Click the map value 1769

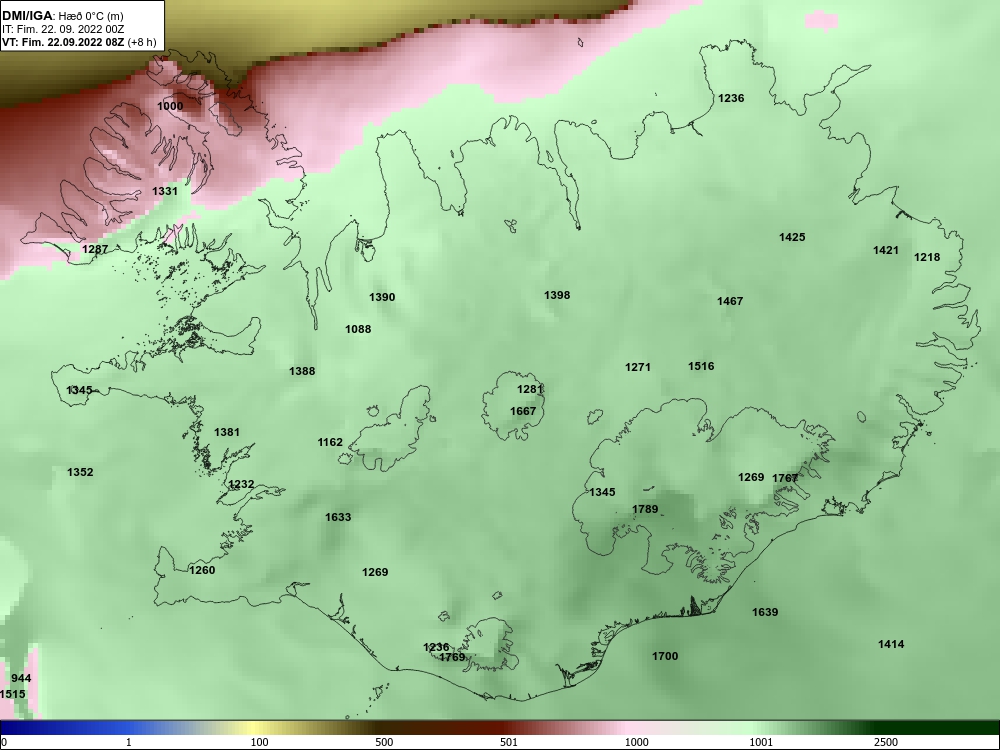pos(452,657)
